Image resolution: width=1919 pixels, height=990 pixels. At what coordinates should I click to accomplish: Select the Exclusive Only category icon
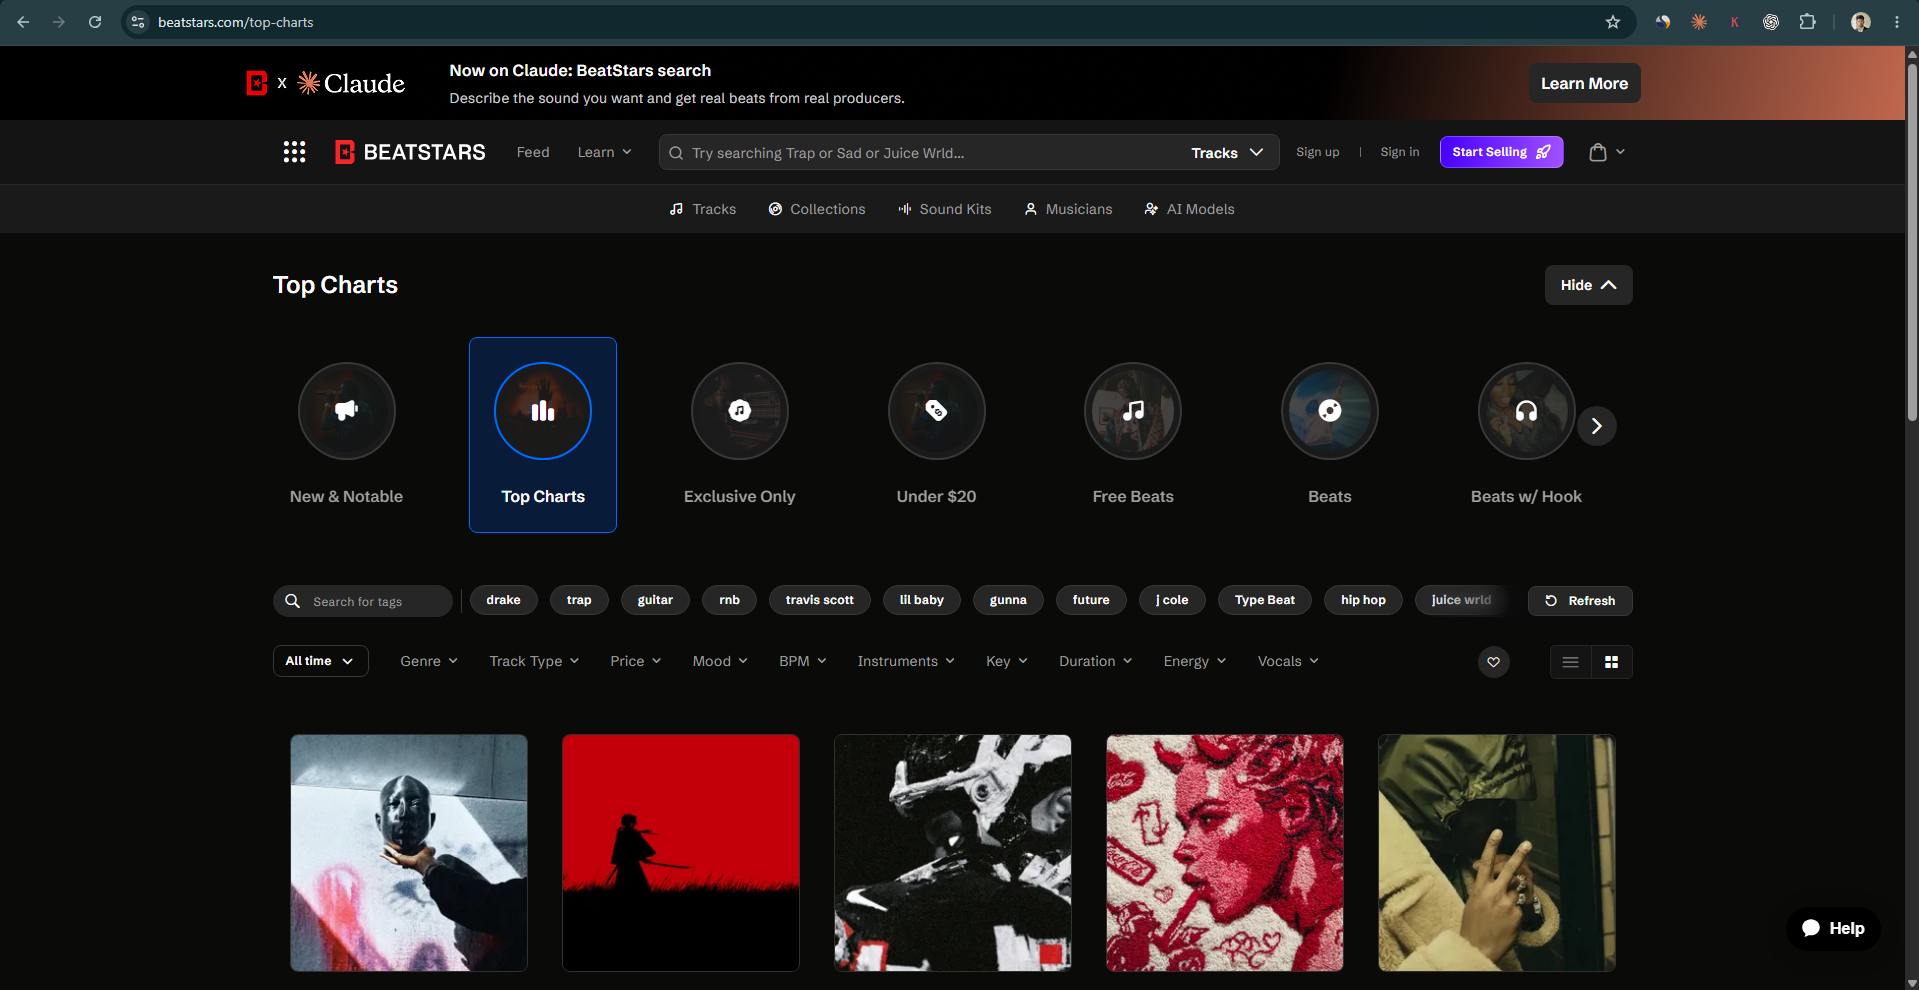click(x=740, y=411)
